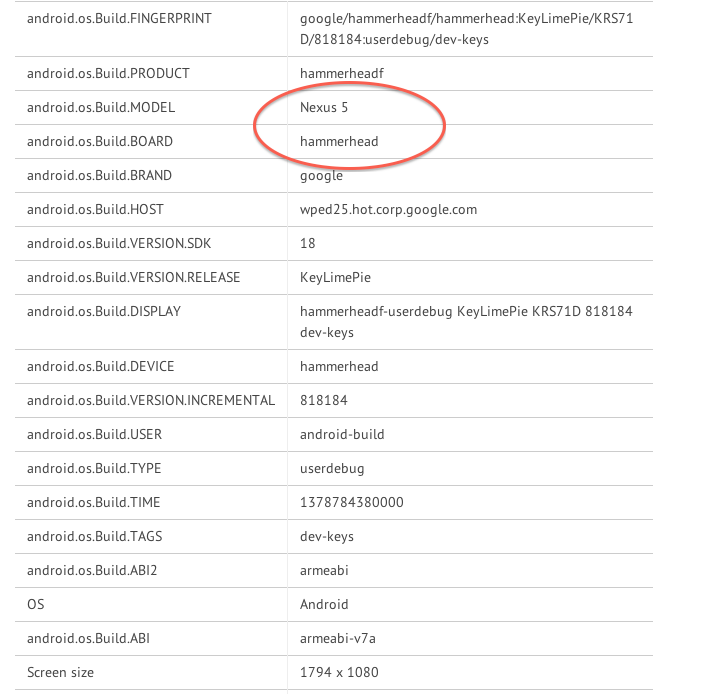Click the OS row label
Viewport: 722px width, 694px height.
coord(36,604)
